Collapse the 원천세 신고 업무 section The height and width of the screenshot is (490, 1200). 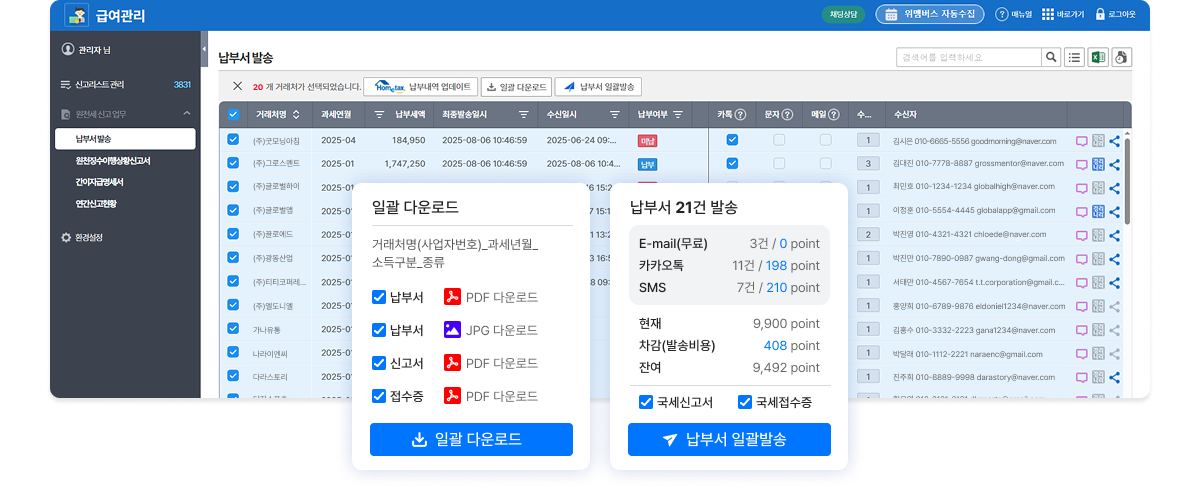point(186,114)
